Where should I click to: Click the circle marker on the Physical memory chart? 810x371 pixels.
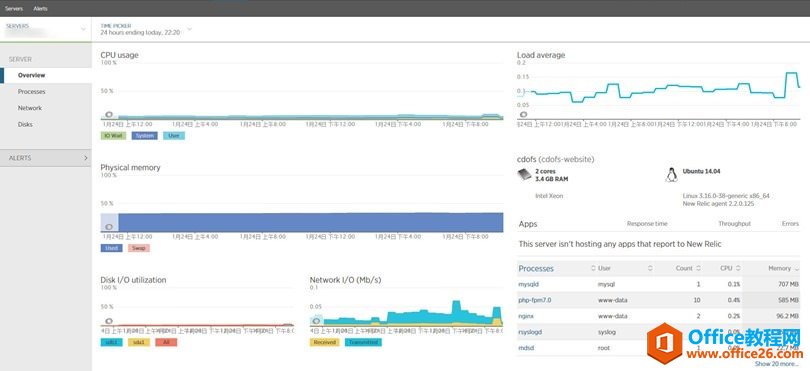click(108, 227)
